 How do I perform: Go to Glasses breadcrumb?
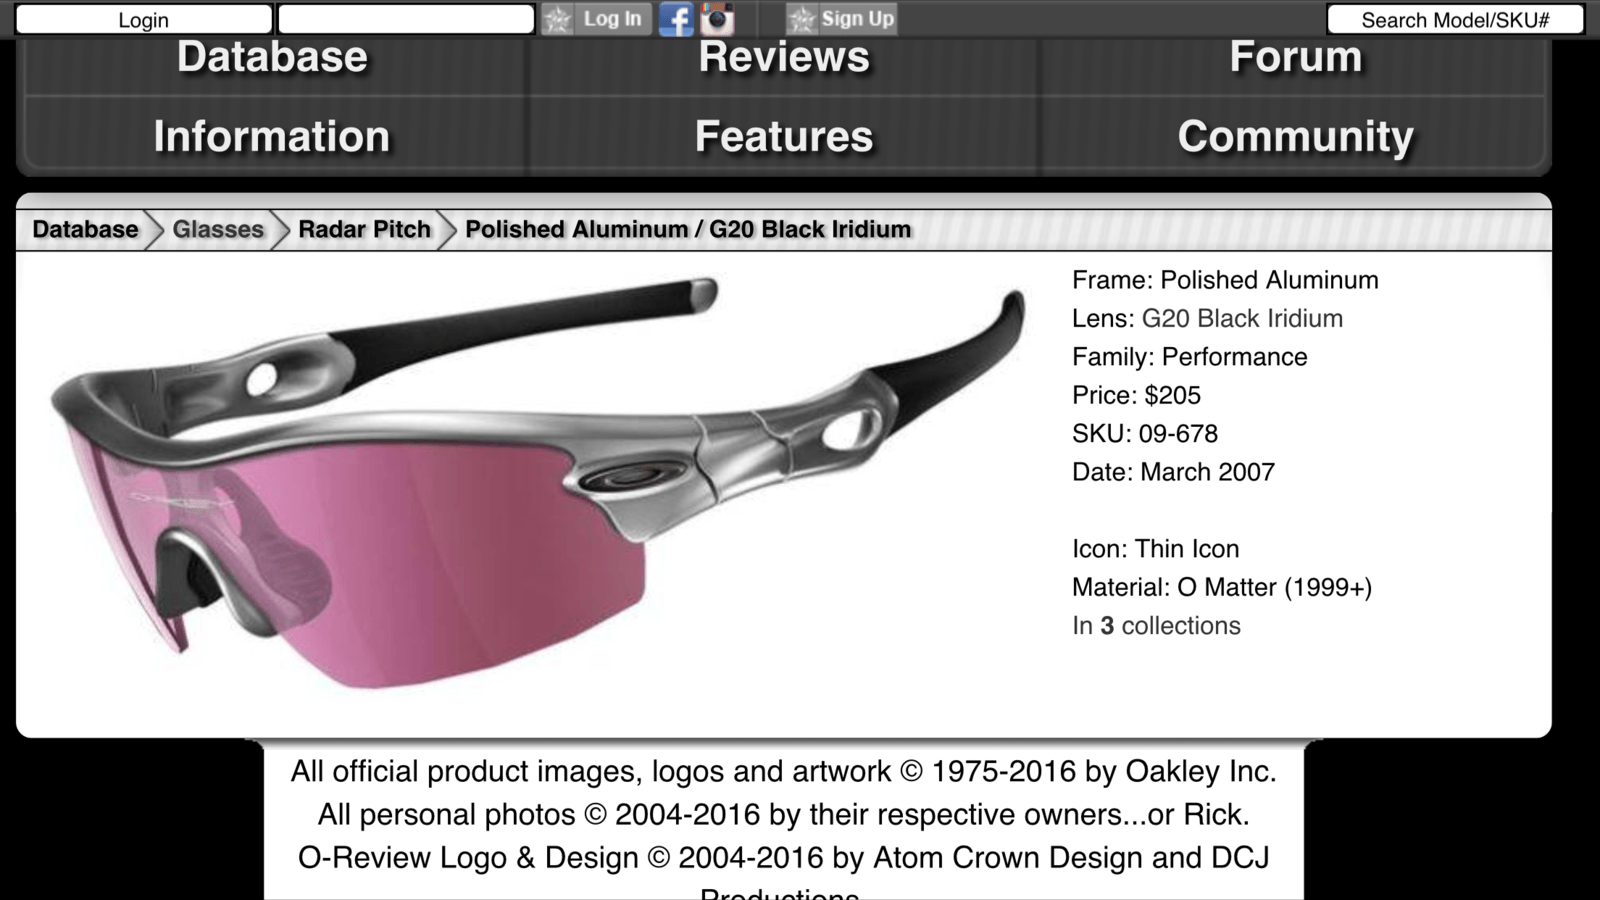click(x=218, y=230)
